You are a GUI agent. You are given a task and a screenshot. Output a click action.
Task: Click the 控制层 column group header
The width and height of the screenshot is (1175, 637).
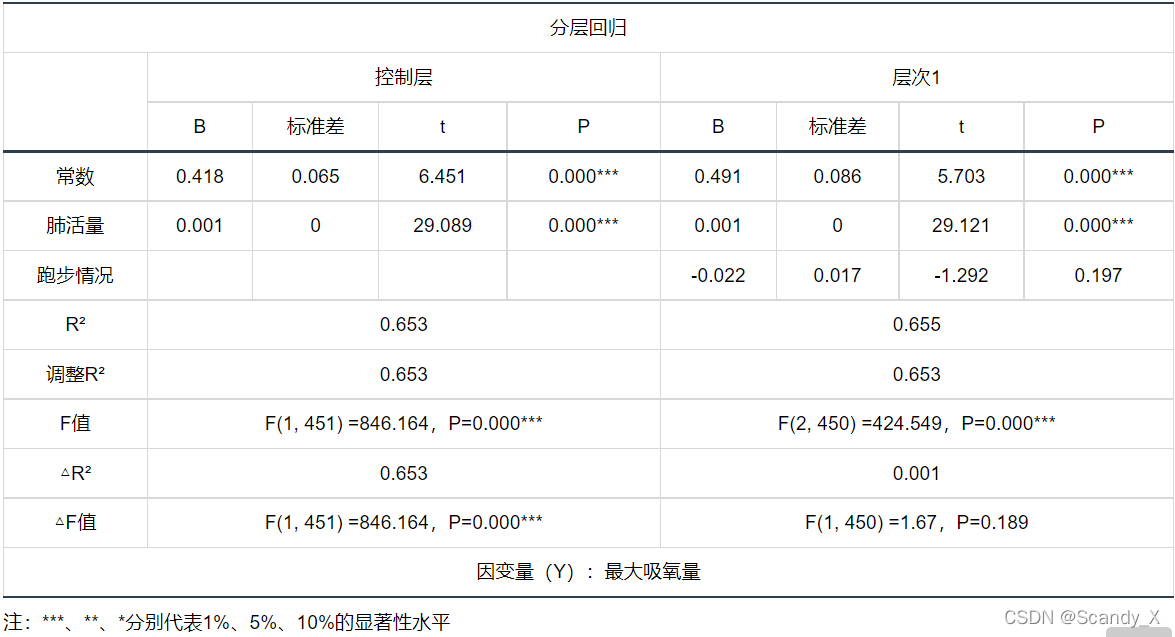point(403,77)
